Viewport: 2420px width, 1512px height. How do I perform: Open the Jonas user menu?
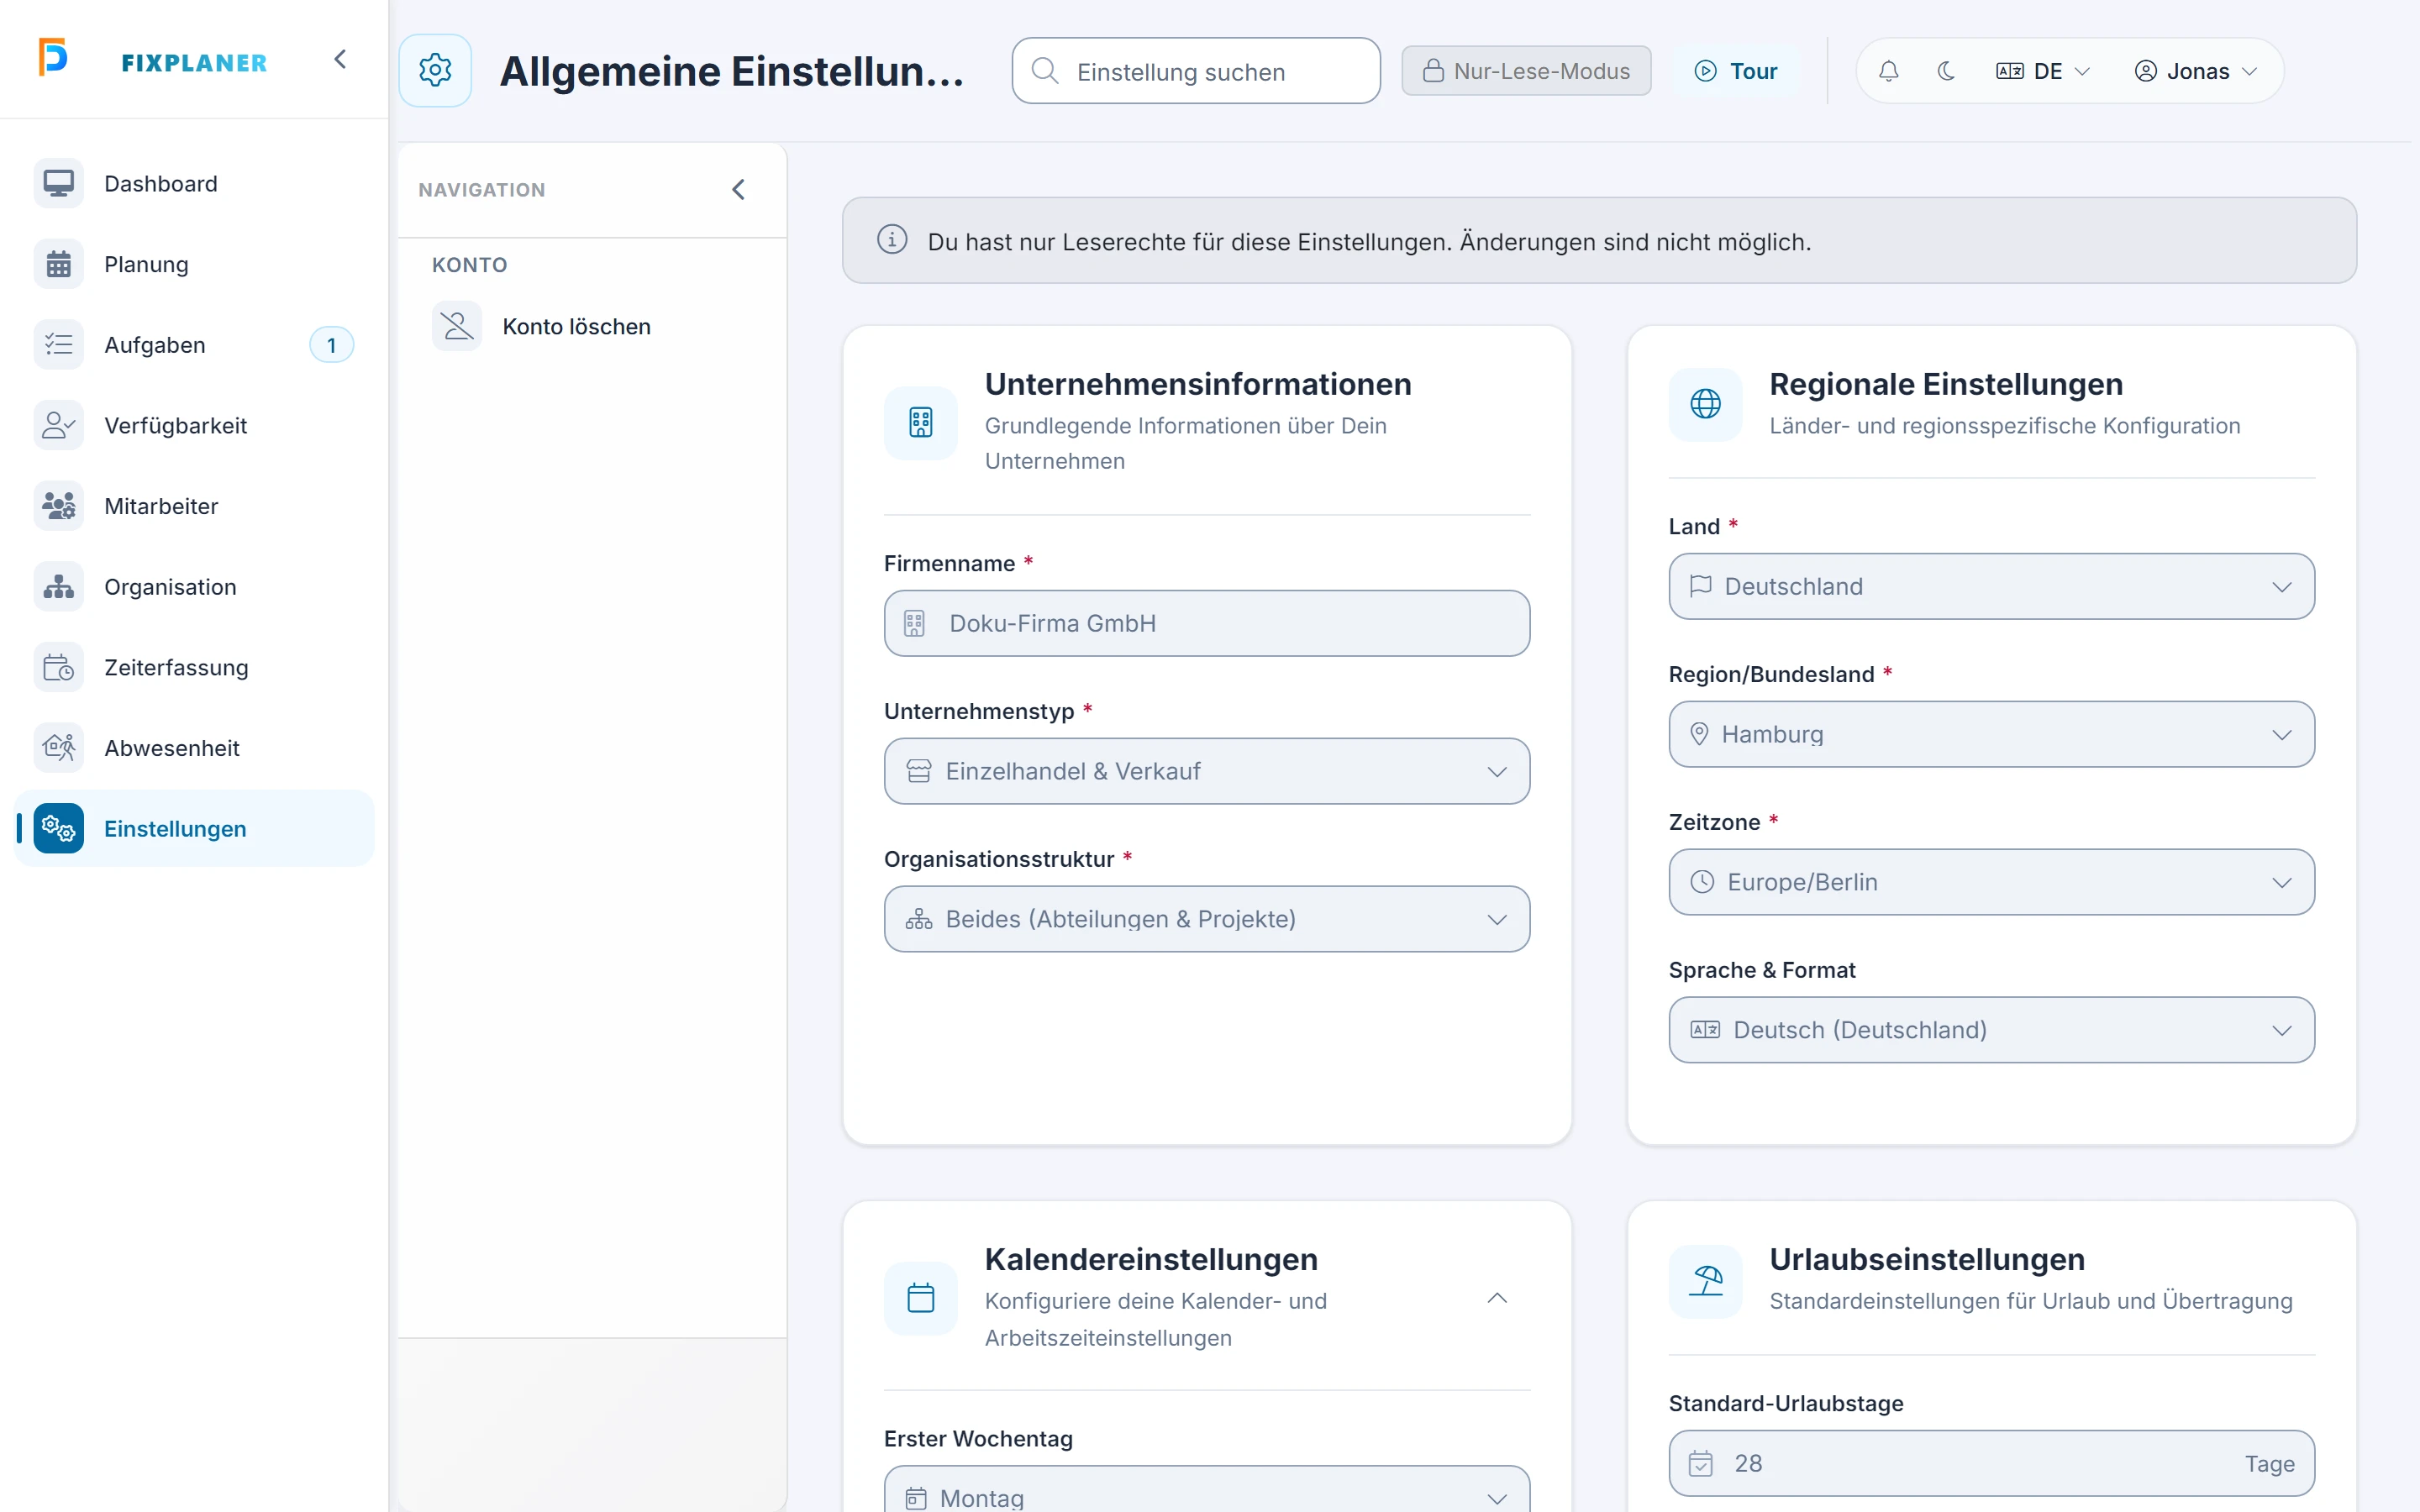coord(2196,71)
